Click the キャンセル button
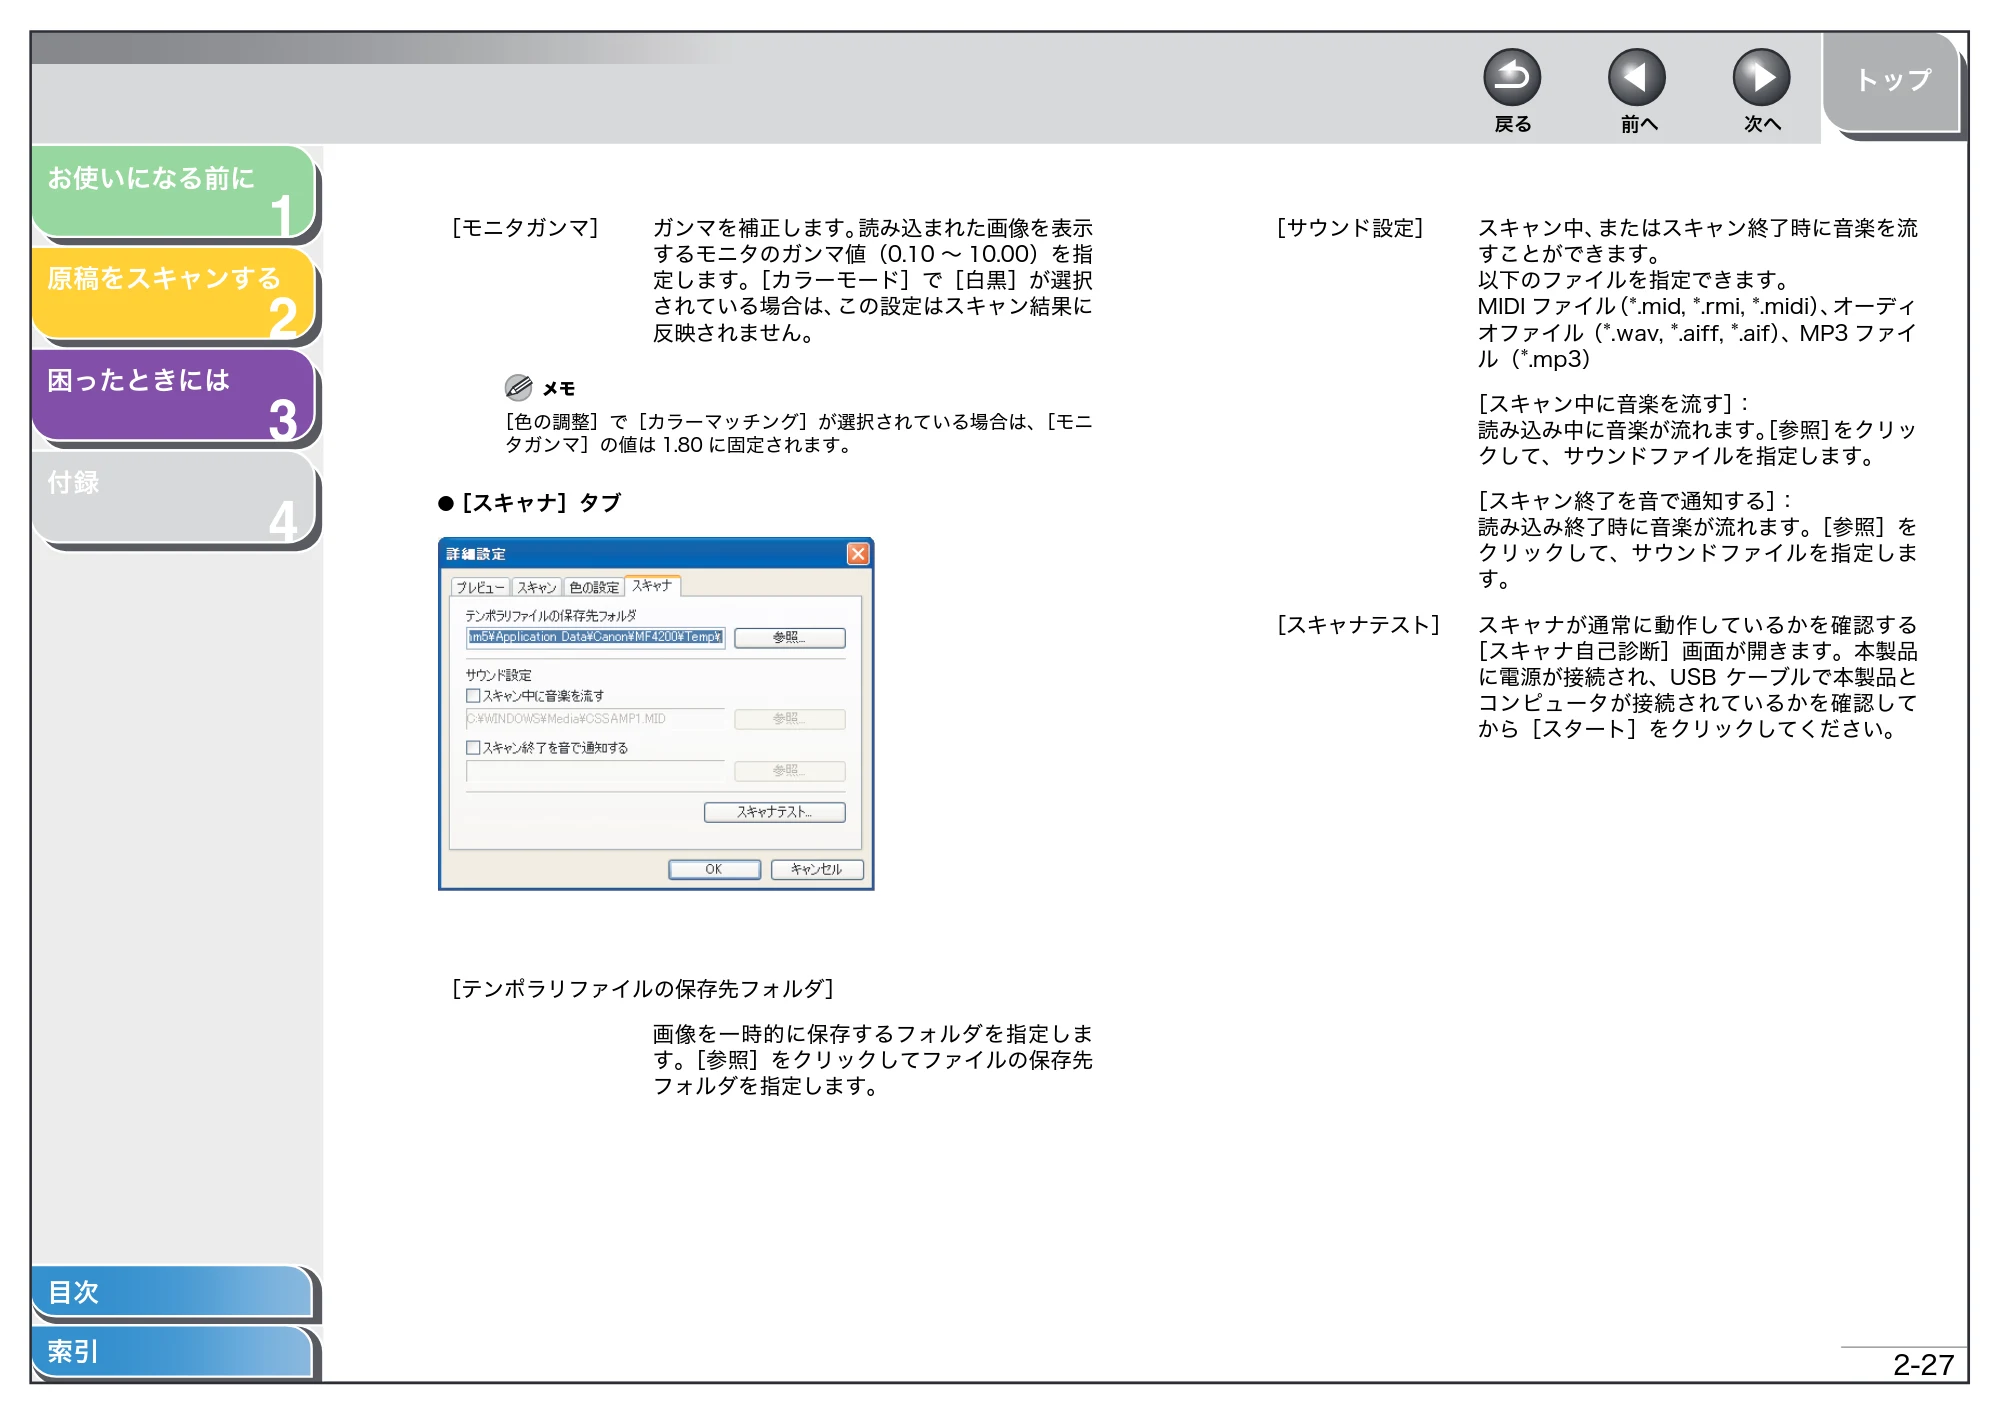The height and width of the screenshot is (1414, 2000). [817, 869]
